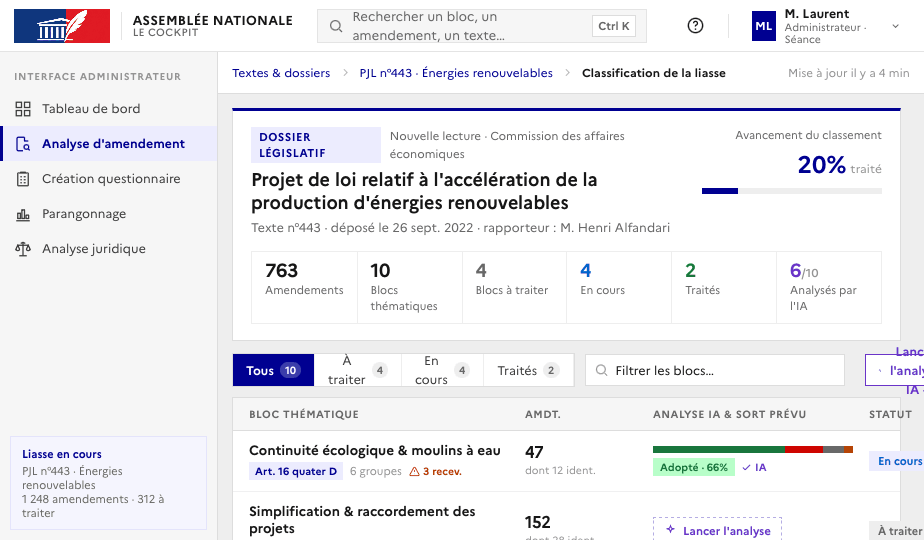Select Analyse d'amendement in sidebar
924x540 pixels.
[x=109, y=144]
